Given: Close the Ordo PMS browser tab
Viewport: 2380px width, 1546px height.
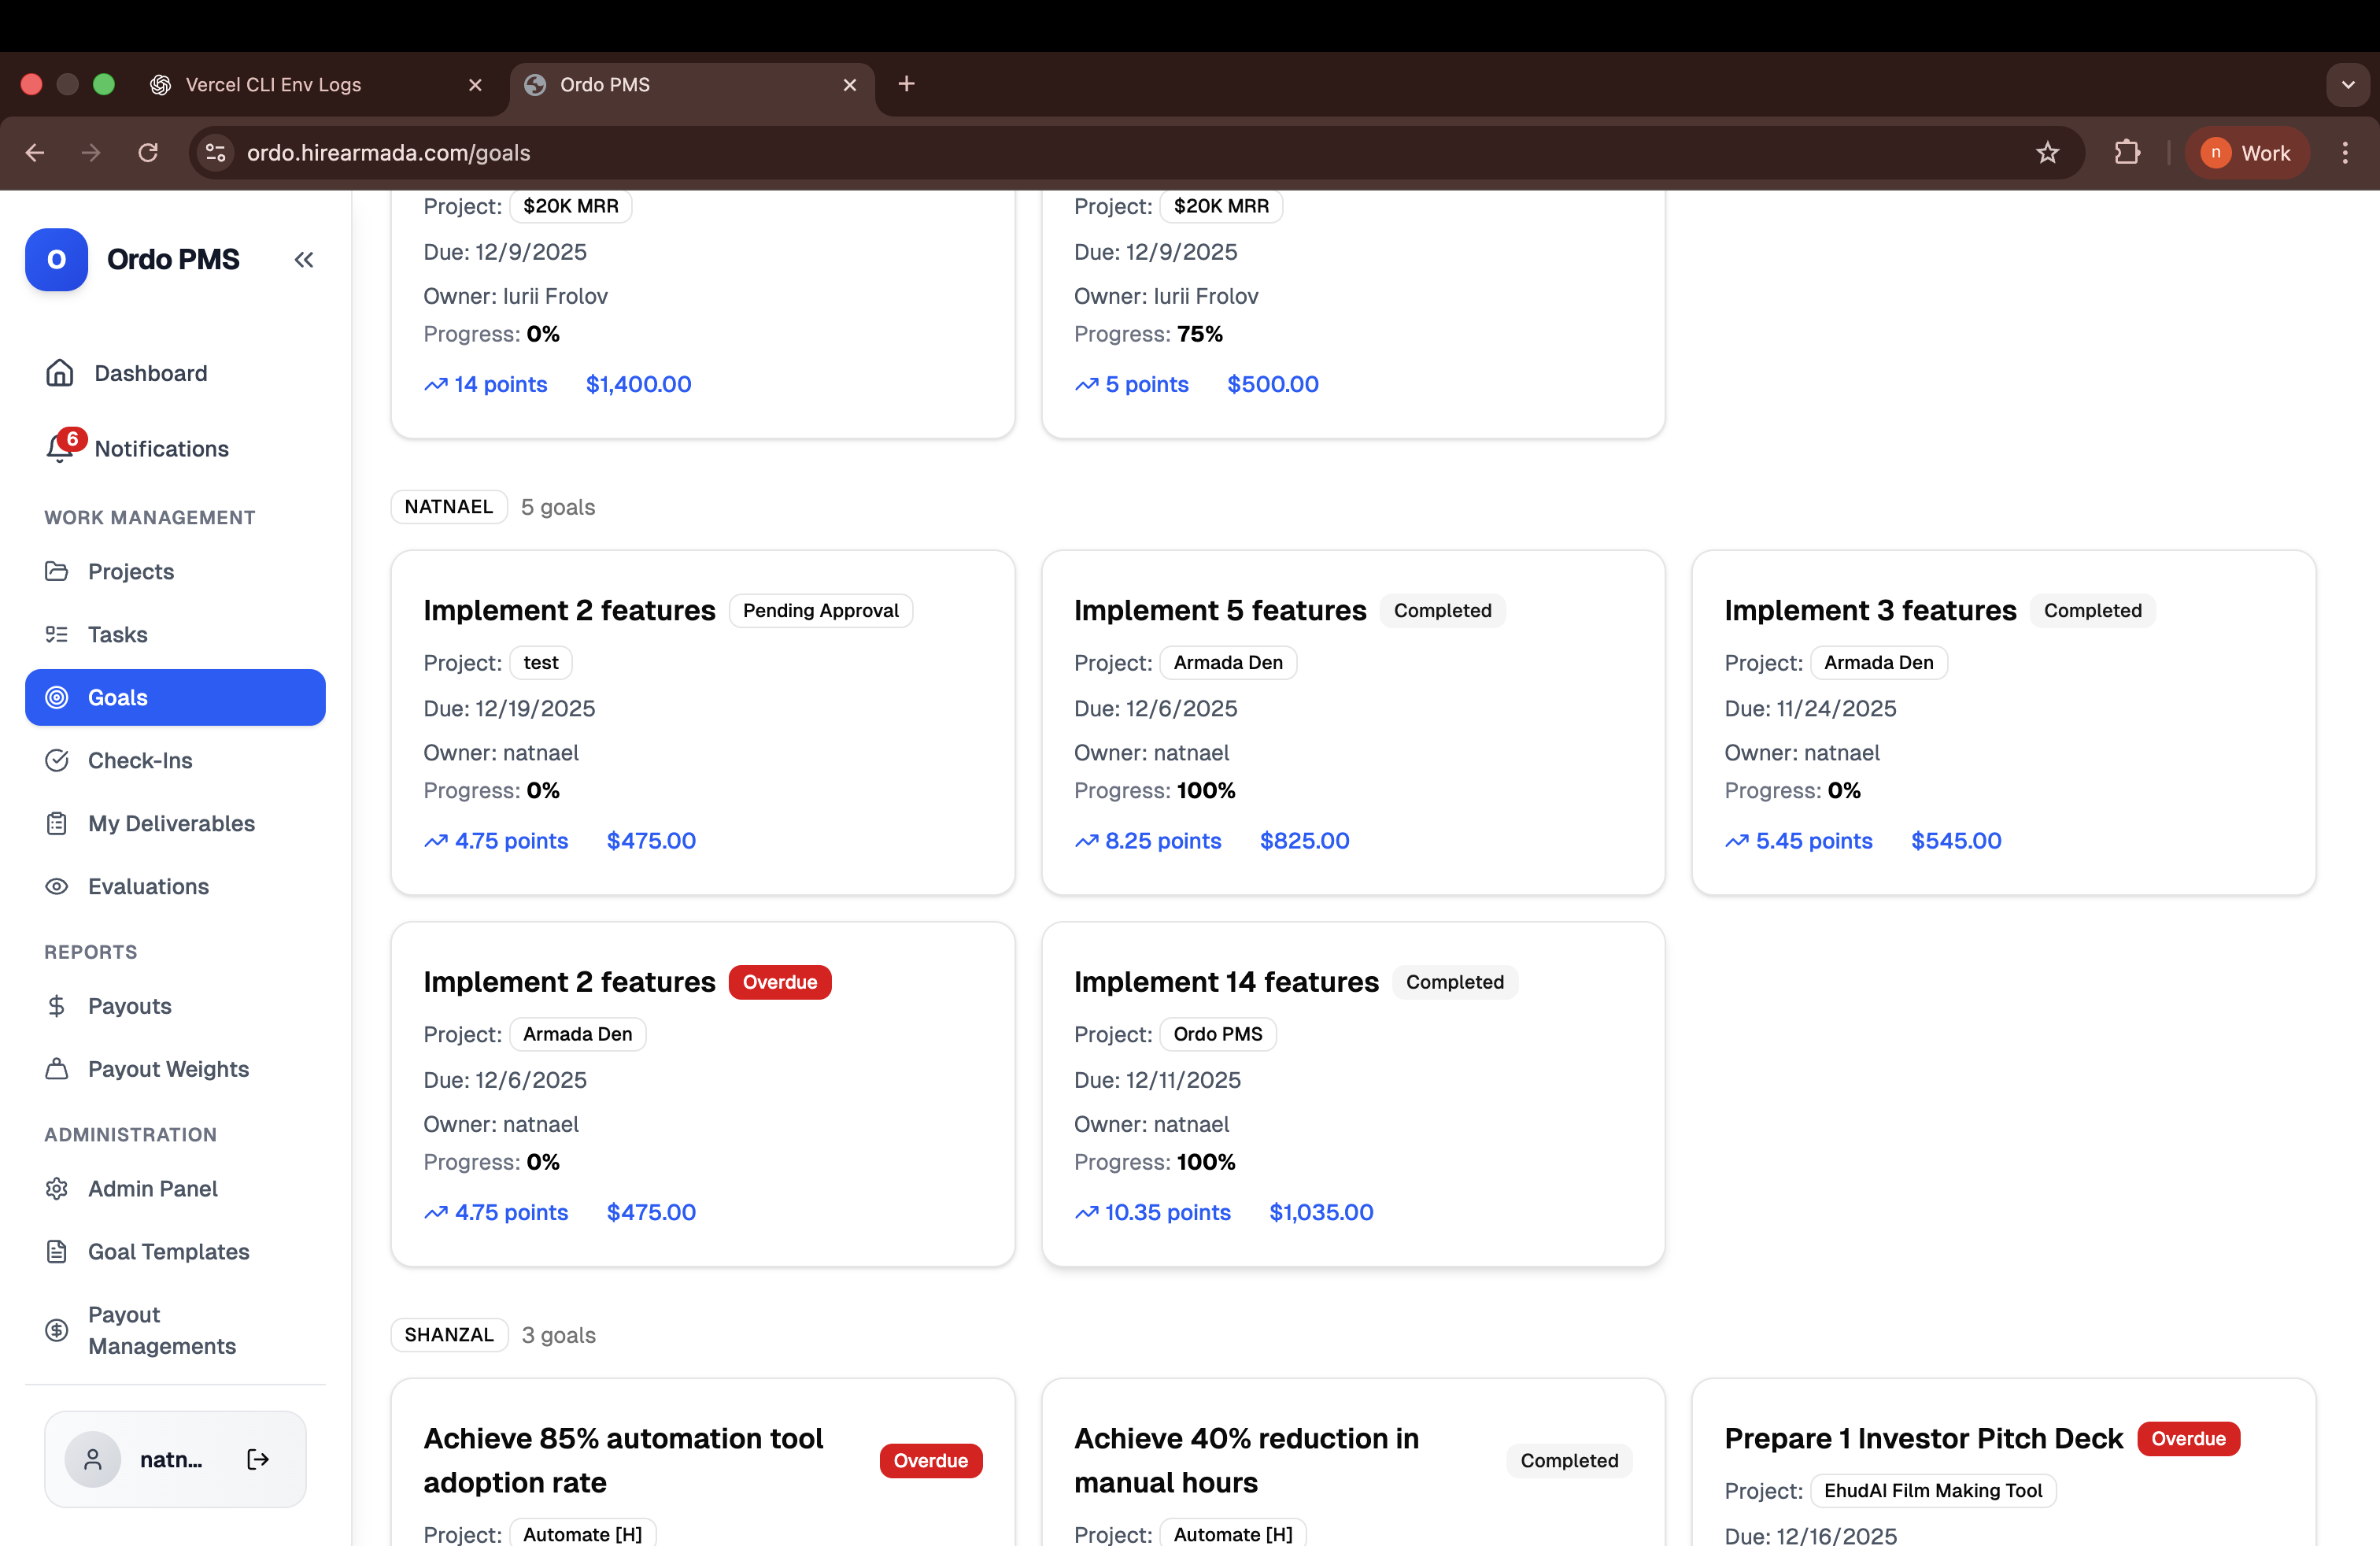Looking at the screenshot, I should click(850, 85).
